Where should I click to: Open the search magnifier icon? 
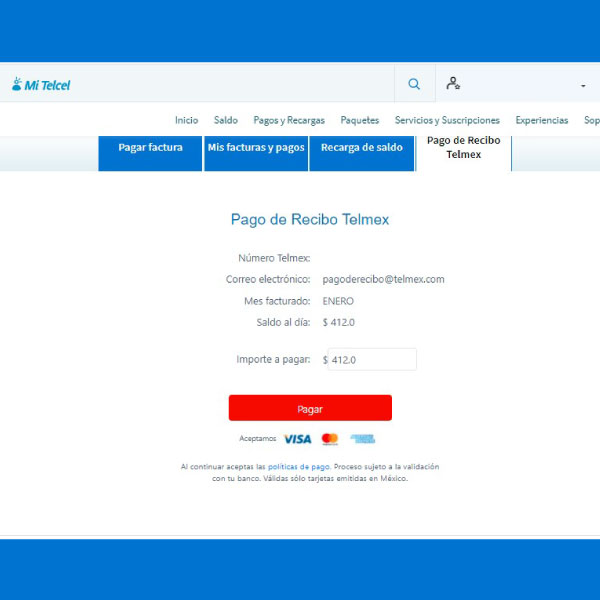pyautogui.click(x=414, y=85)
